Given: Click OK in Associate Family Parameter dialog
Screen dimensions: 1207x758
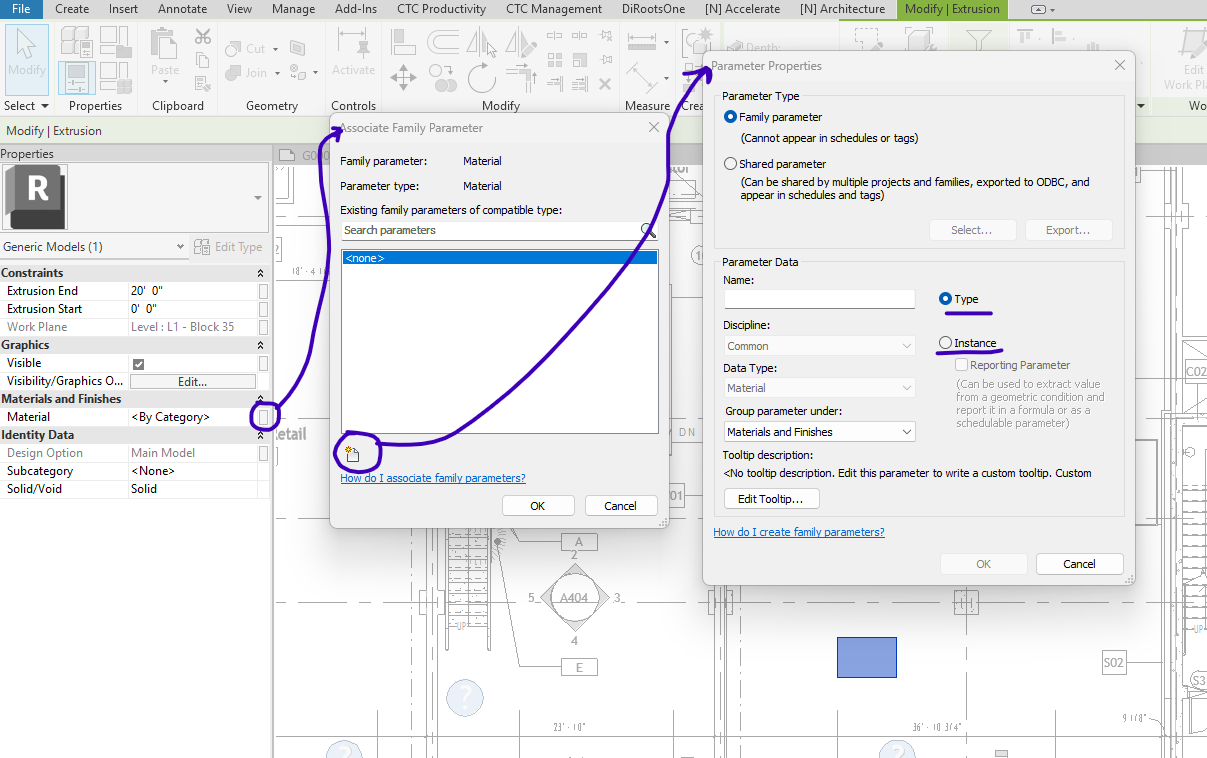Looking at the screenshot, I should (538, 506).
